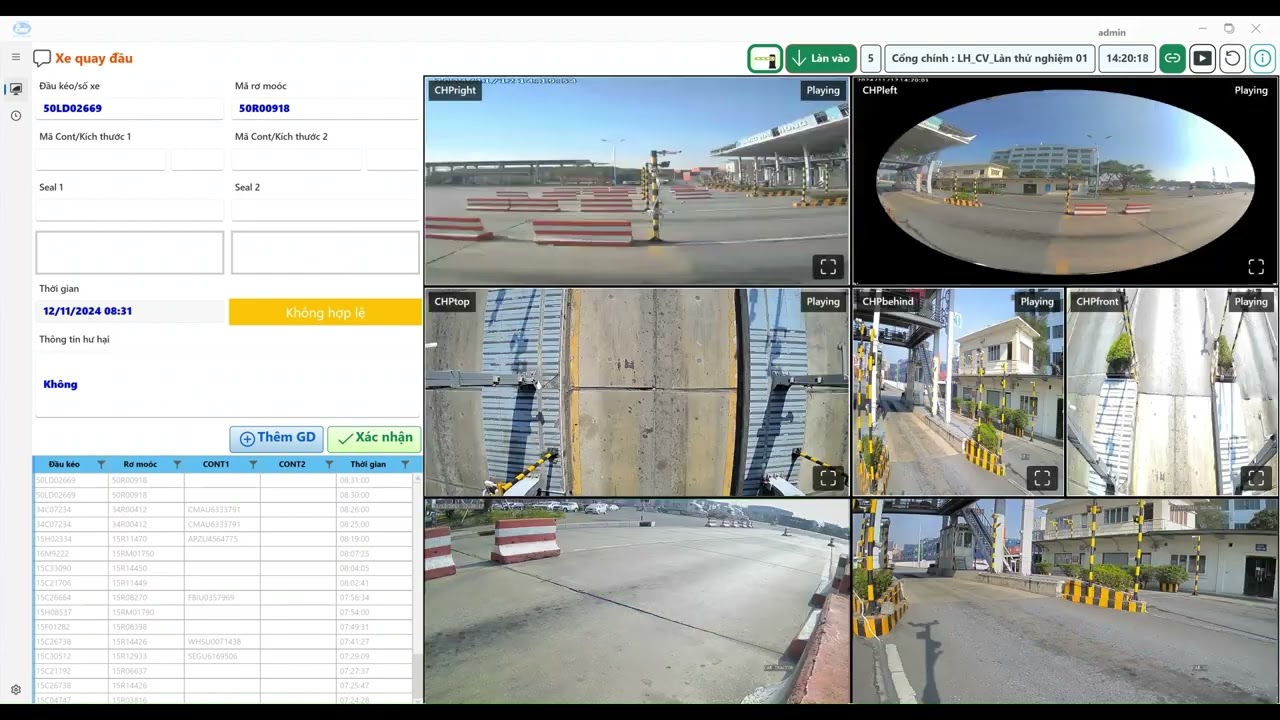The width and height of the screenshot is (1280, 720).
Task: Filter the Rơ moóc column
Action: [177, 465]
